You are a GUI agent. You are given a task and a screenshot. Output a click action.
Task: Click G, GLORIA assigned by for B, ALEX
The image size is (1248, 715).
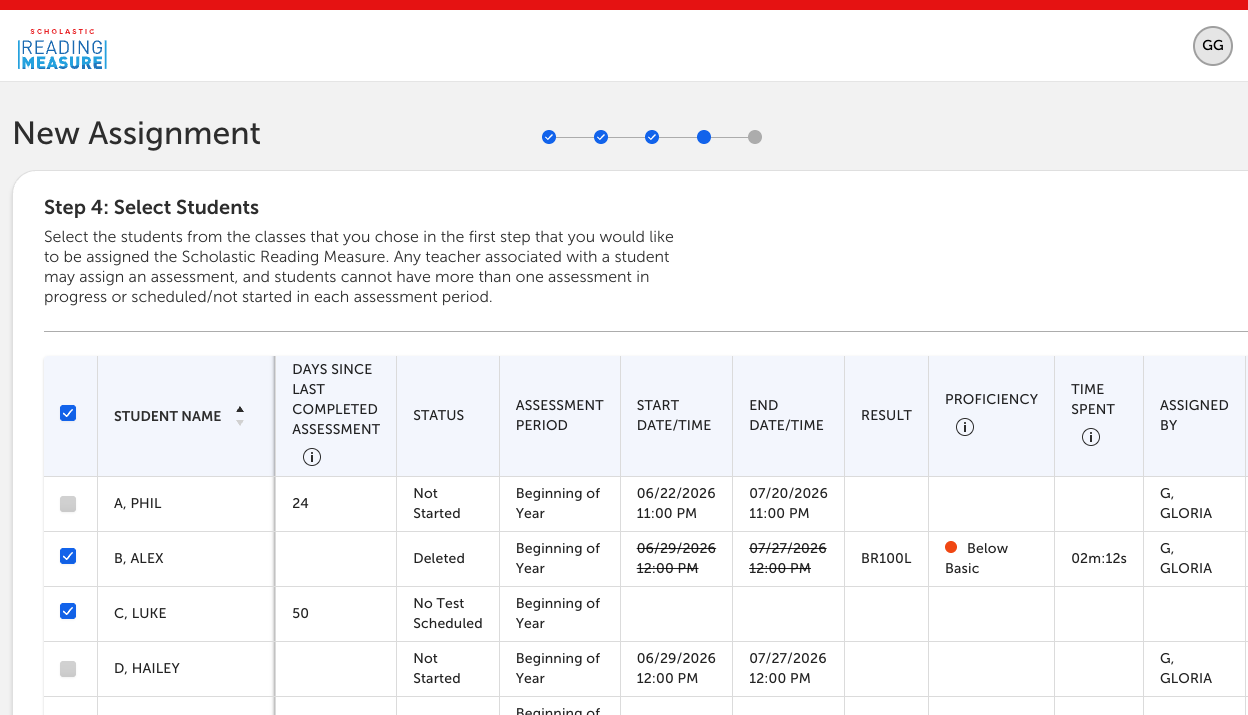[1186, 558]
